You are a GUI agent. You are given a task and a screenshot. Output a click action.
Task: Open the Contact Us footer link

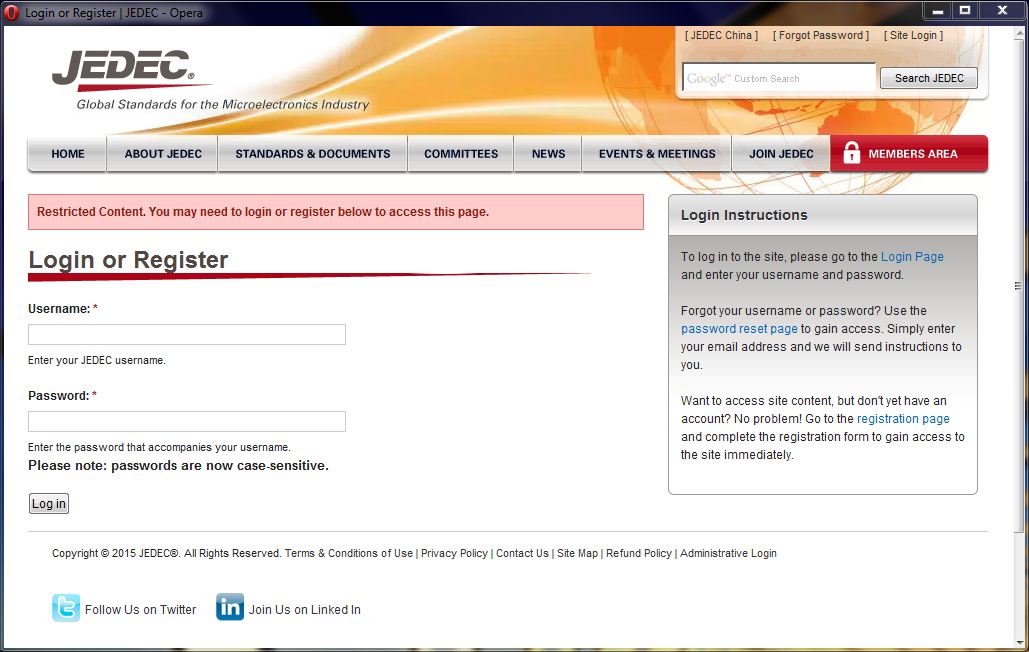click(522, 553)
